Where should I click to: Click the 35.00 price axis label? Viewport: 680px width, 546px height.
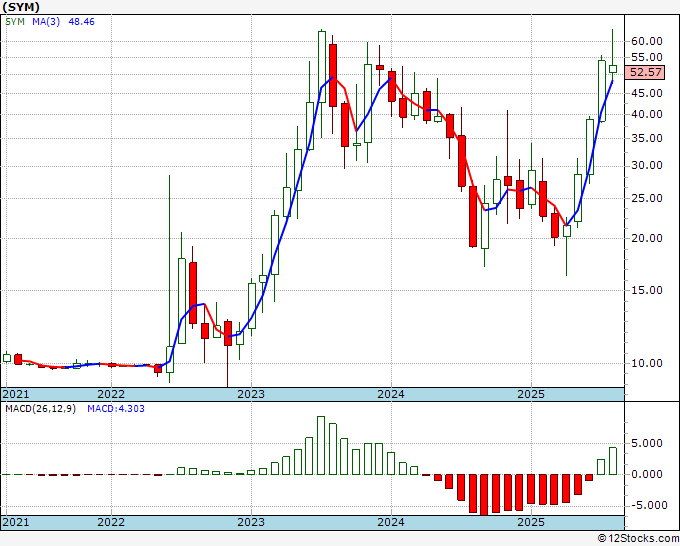(647, 138)
